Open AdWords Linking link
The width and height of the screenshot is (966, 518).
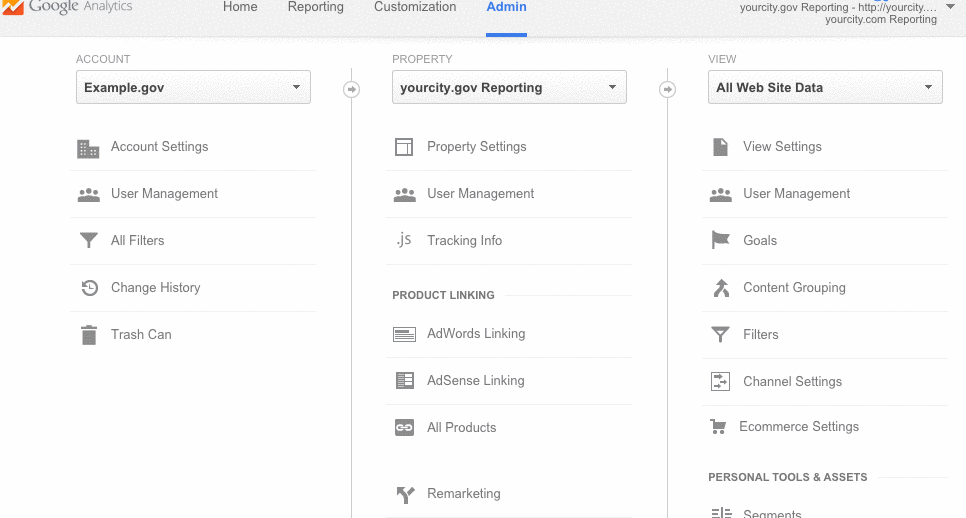476,333
